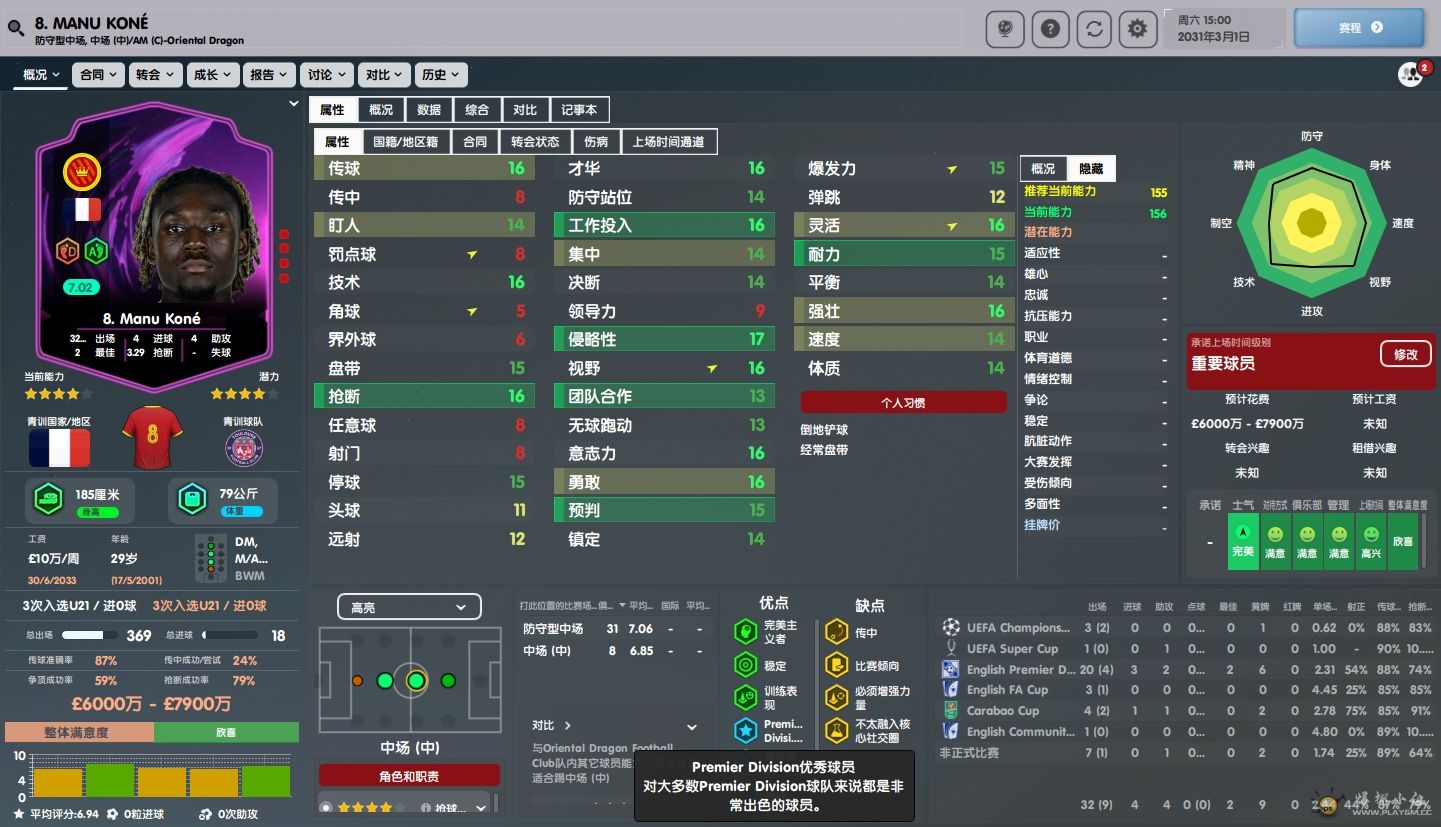This screenshot has height=827, width=1441.
Task: Click the 赛程 continue button
Action: 1359,28
